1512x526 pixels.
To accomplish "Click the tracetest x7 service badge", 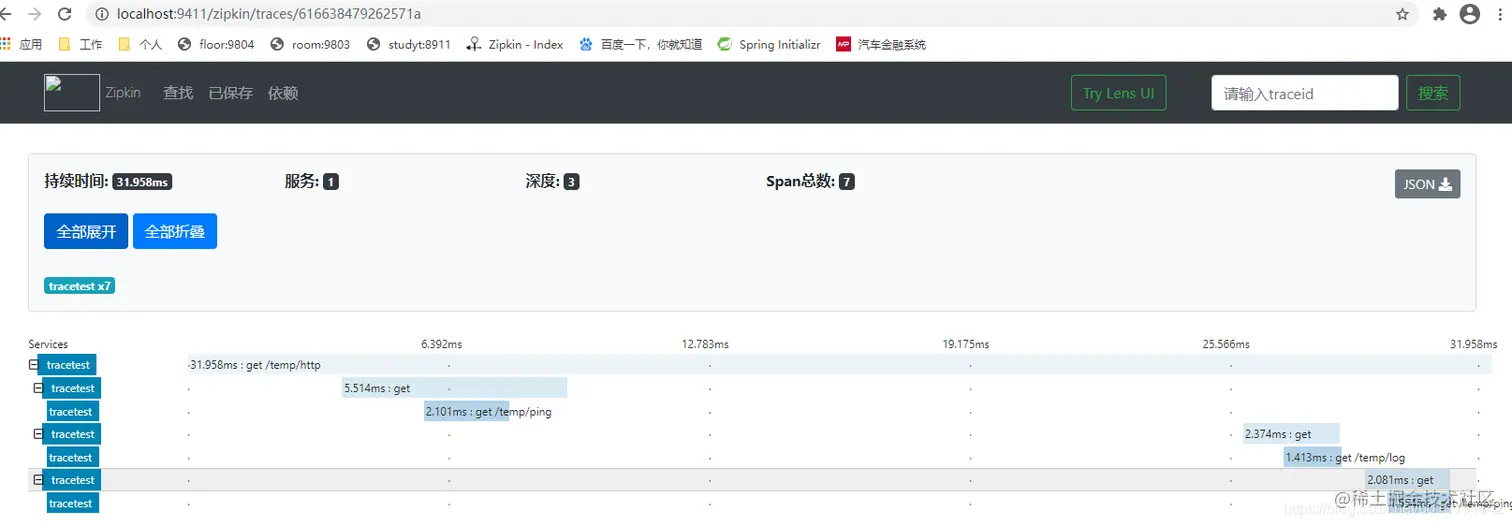I will pyautogui.click(x=80, y=286).
